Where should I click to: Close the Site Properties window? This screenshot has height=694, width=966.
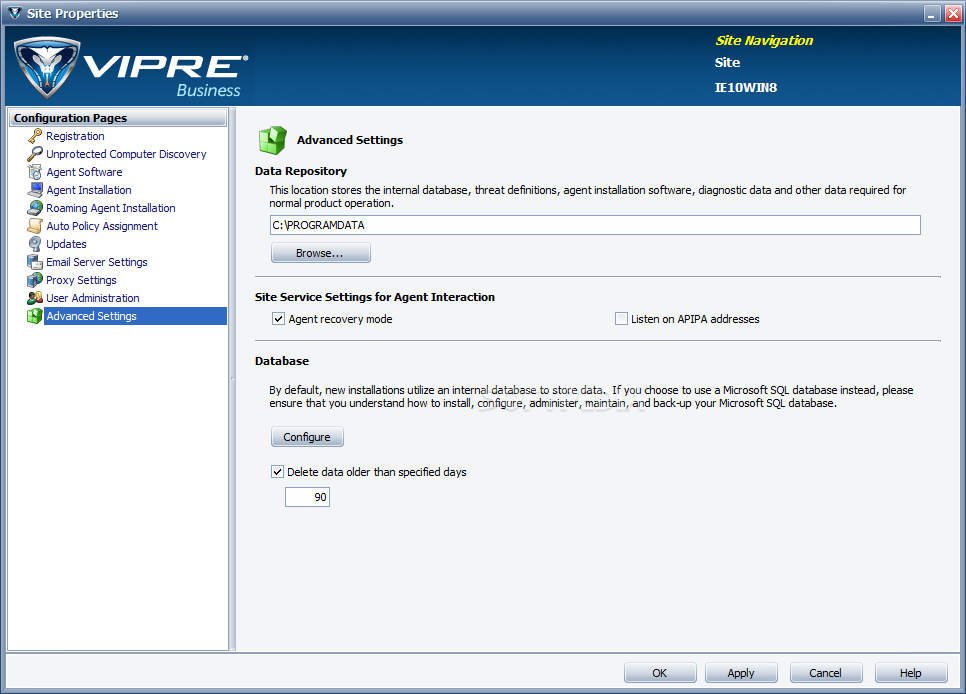tap(953, 14)
